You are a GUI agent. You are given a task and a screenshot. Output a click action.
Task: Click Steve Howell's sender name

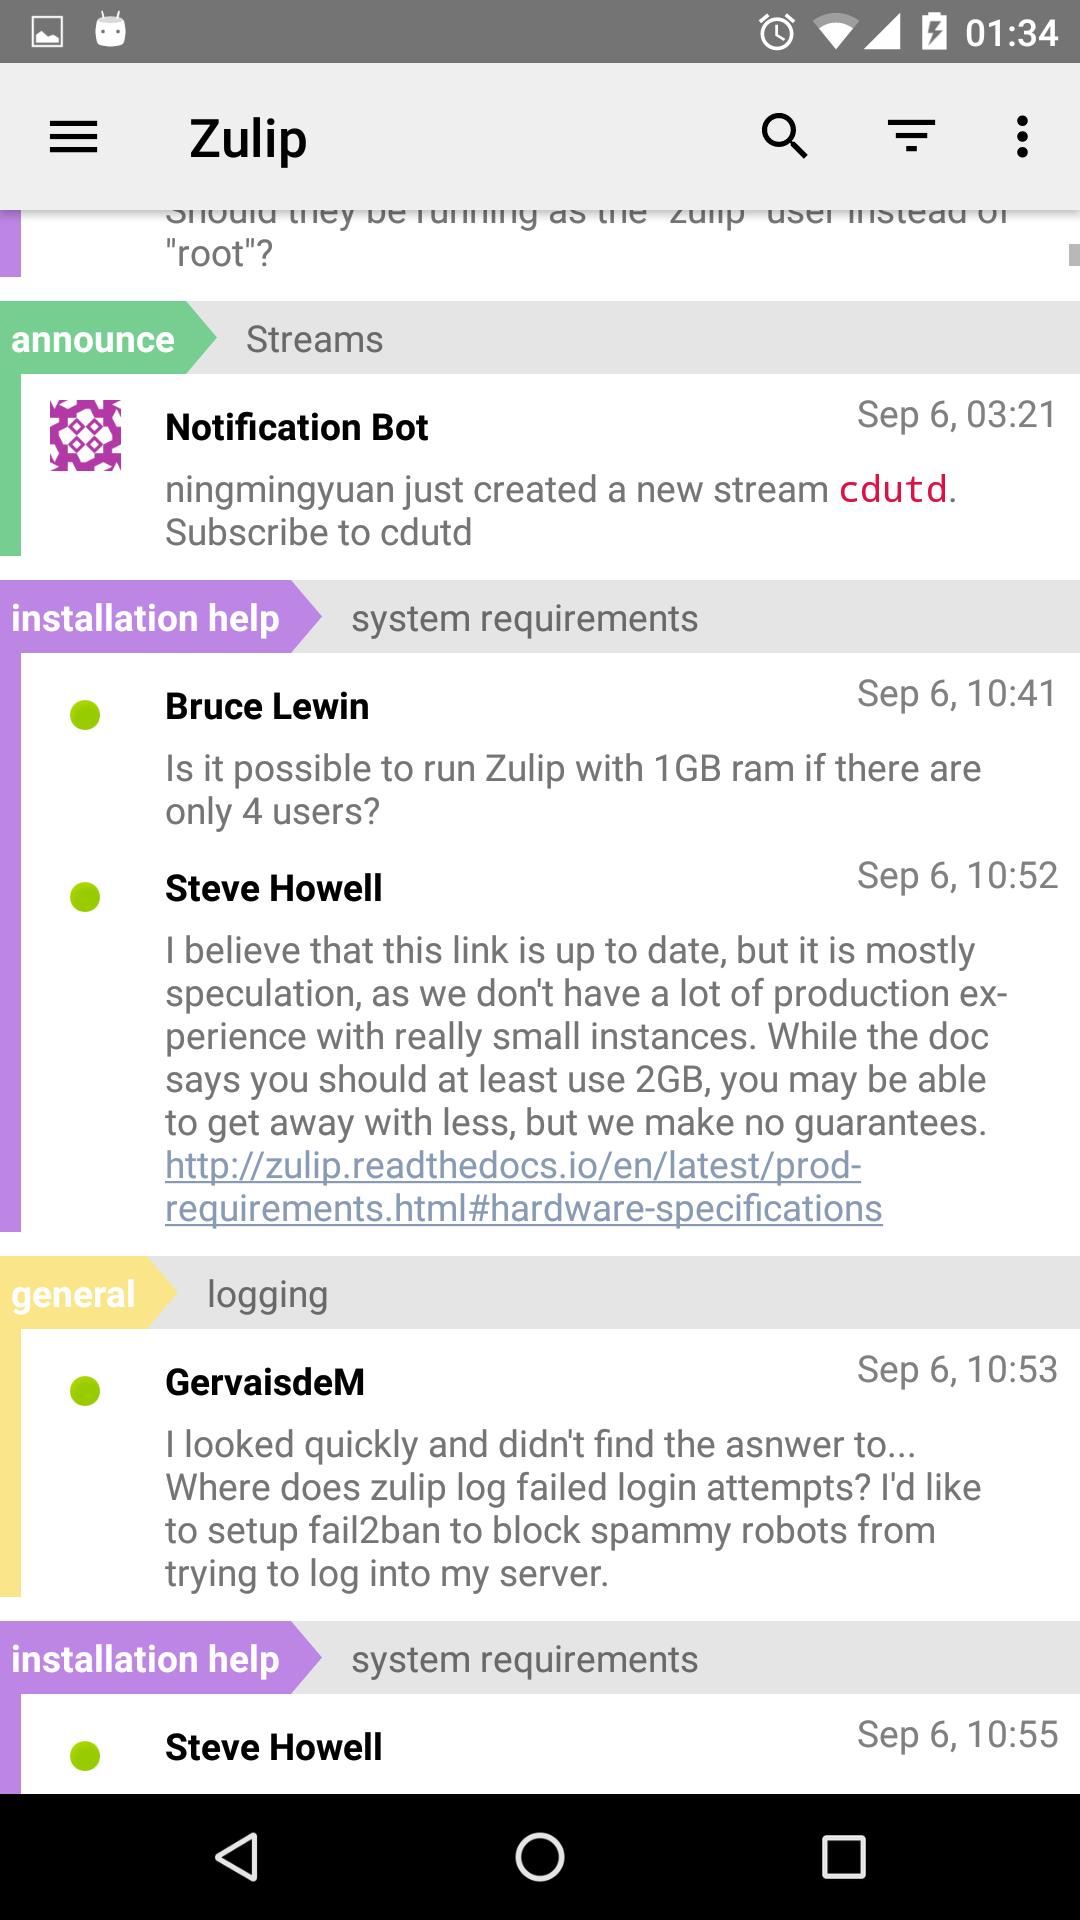273,887
